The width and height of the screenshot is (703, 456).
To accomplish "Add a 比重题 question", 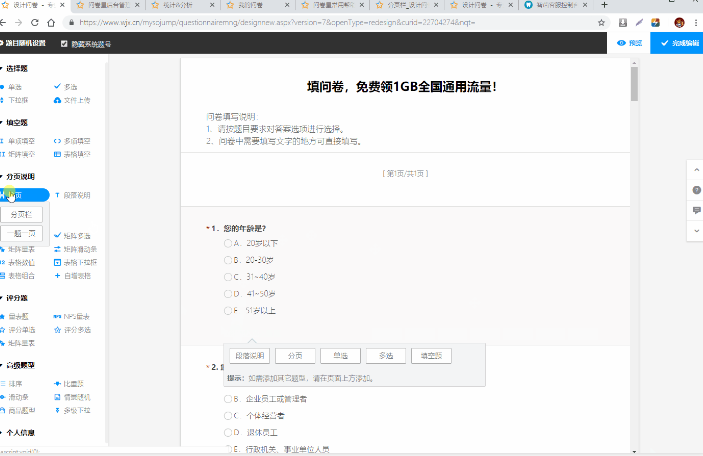I will click(x=69, y=384).
